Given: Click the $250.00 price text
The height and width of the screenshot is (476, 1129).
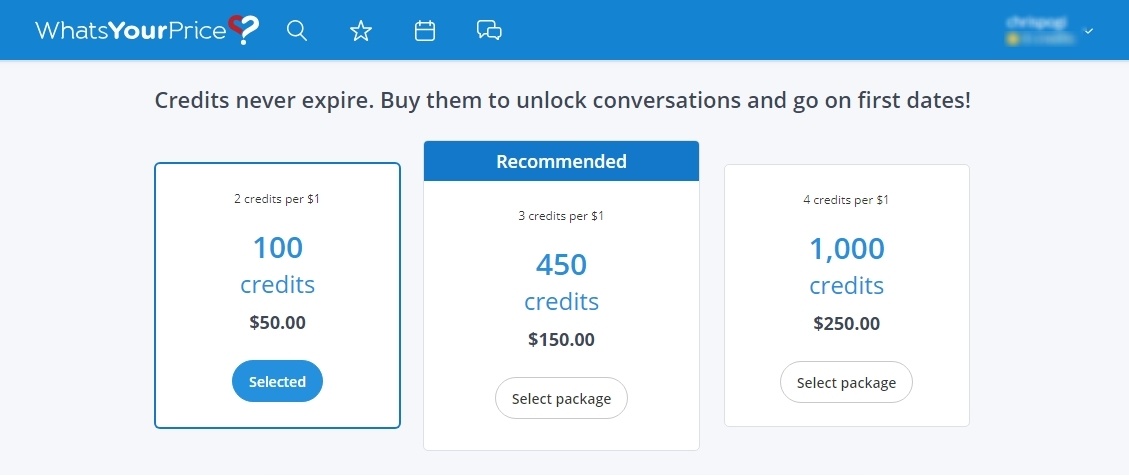Looking at the screenshot, I should (847, 323).
